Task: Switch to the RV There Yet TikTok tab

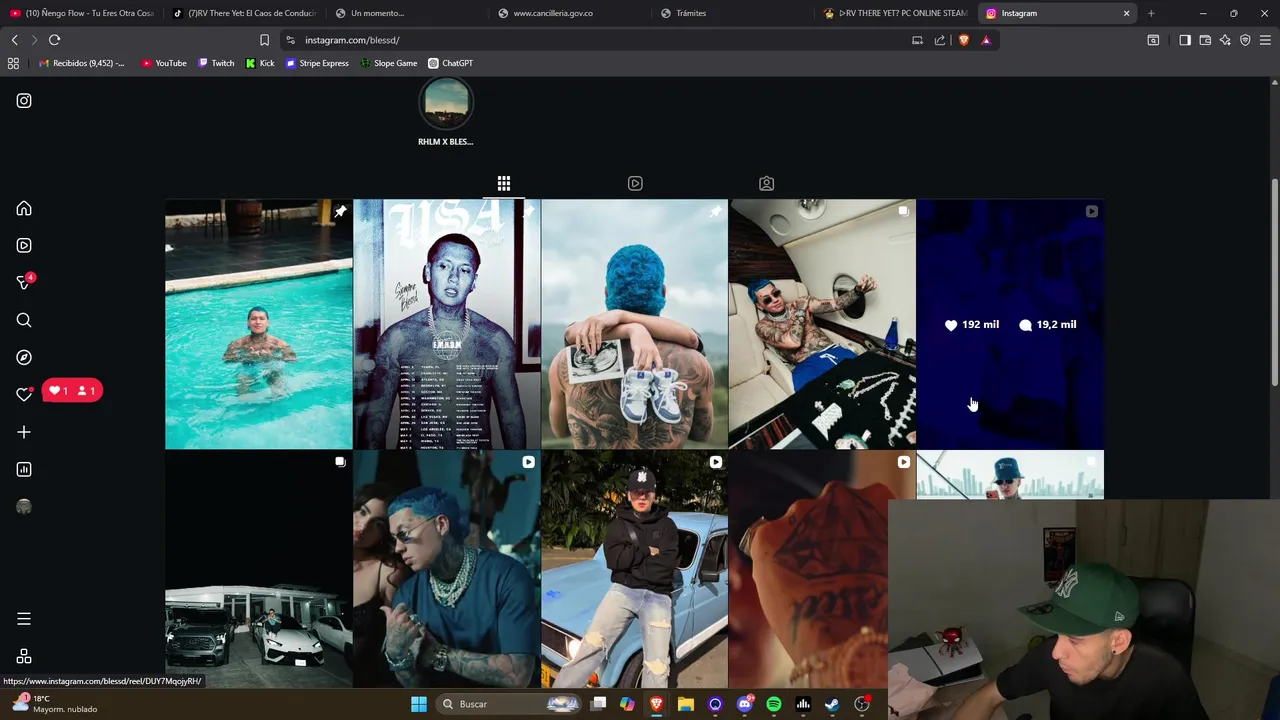Action: [x=245, y=13]
